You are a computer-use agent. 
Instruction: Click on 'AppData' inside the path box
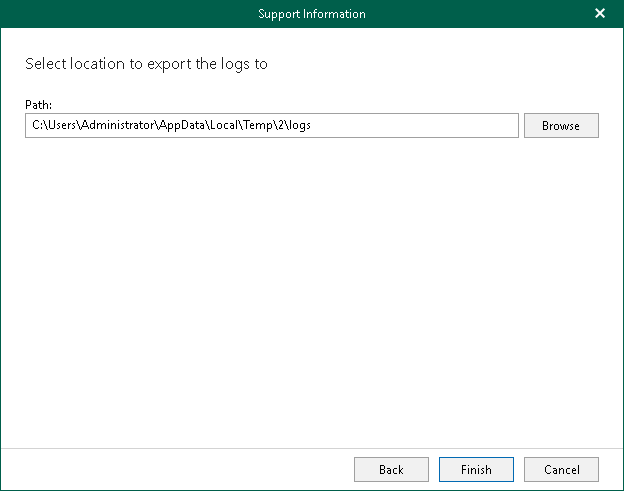click(x=182, y=126)
